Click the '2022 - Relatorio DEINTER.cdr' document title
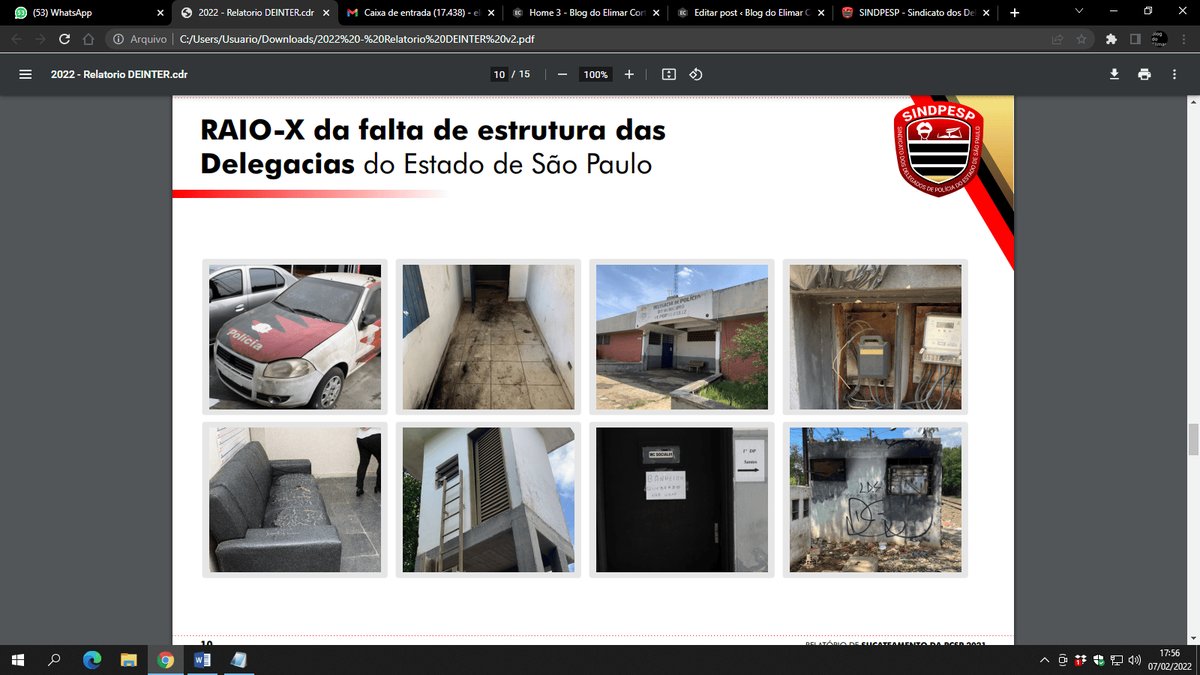This screenshot has height=675, width=1200. pyautogui.click(x=119, y=75)
